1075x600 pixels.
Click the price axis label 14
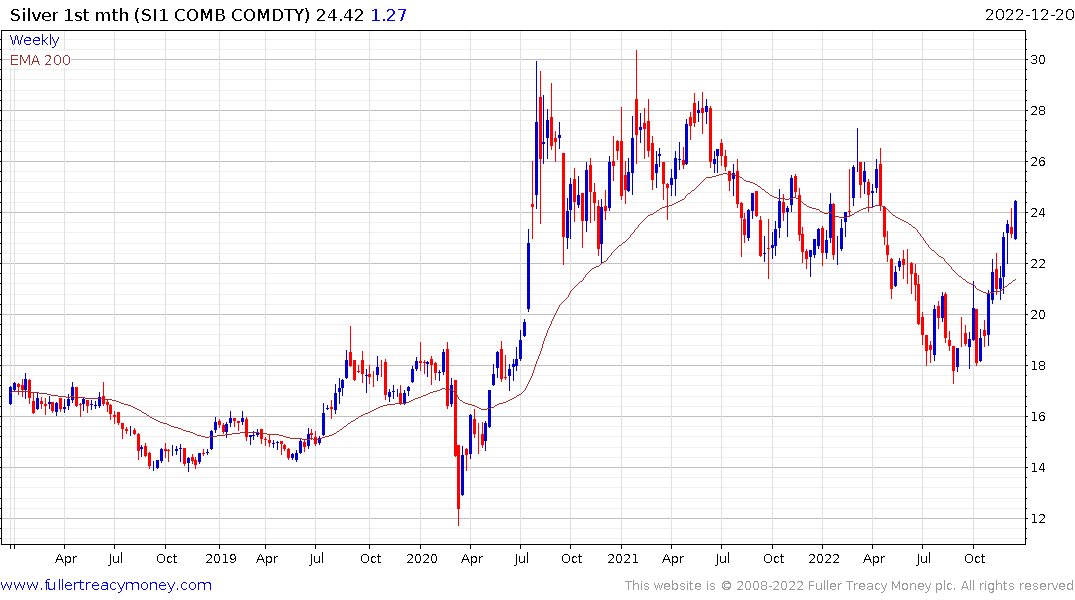pyautogui.click(x=1037, y=468)
